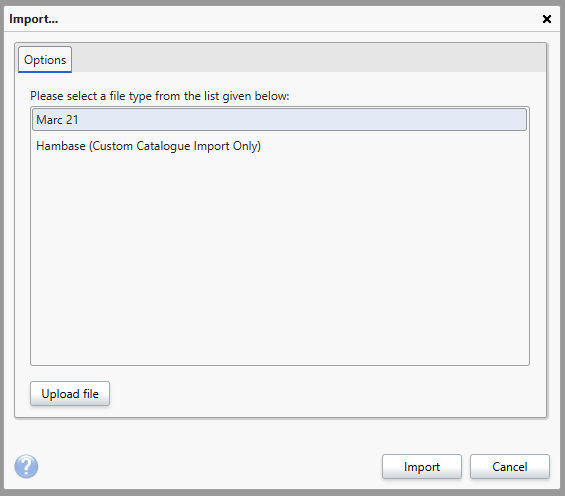This screenshot has height=496, width=565.
Task: Choose the highlighted Marc 21 entry
Action: 279,120
